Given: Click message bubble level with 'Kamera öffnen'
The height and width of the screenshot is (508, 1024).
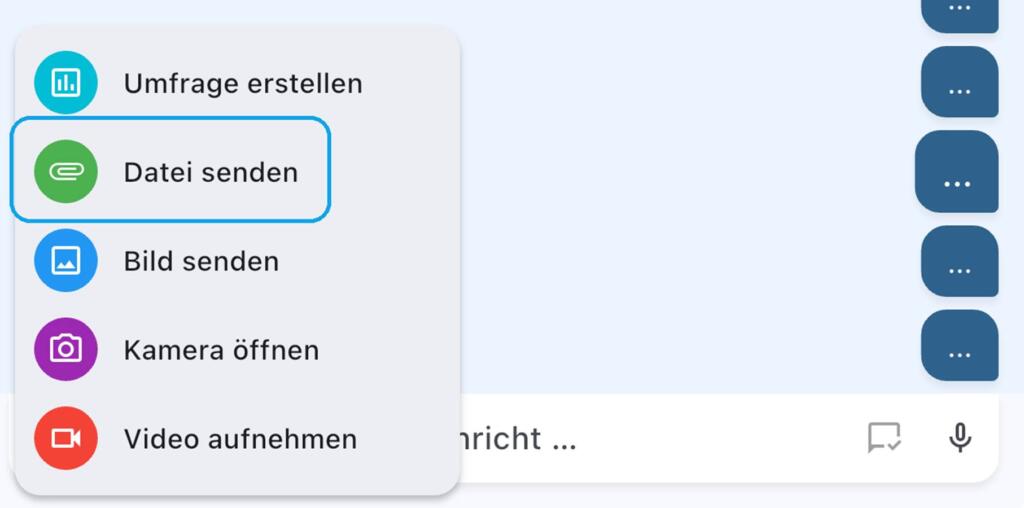Looking at the screenshot, I should [959, 345].
